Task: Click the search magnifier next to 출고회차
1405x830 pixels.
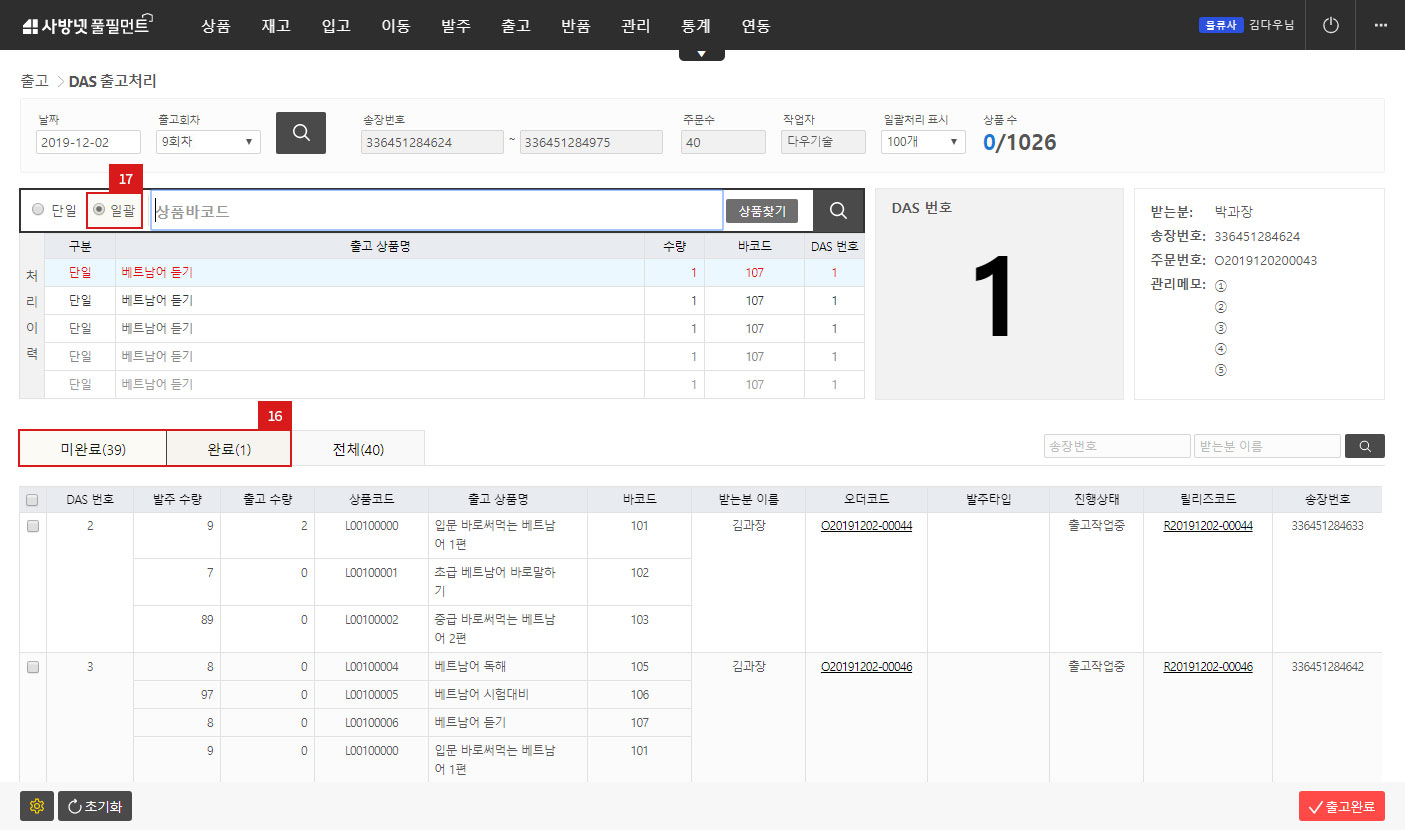Action: coord(300,132)
